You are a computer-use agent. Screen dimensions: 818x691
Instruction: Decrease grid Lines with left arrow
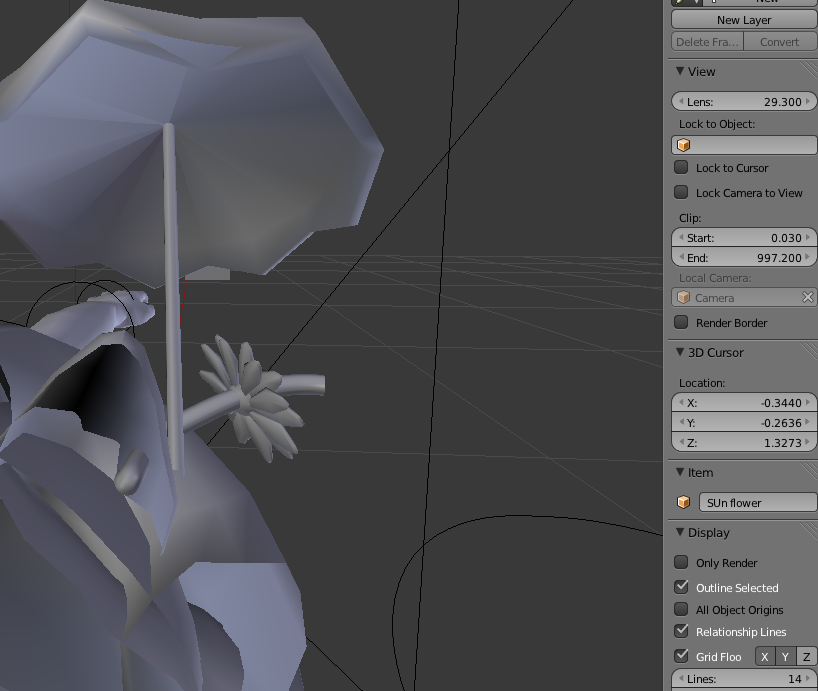click(681, 679)
